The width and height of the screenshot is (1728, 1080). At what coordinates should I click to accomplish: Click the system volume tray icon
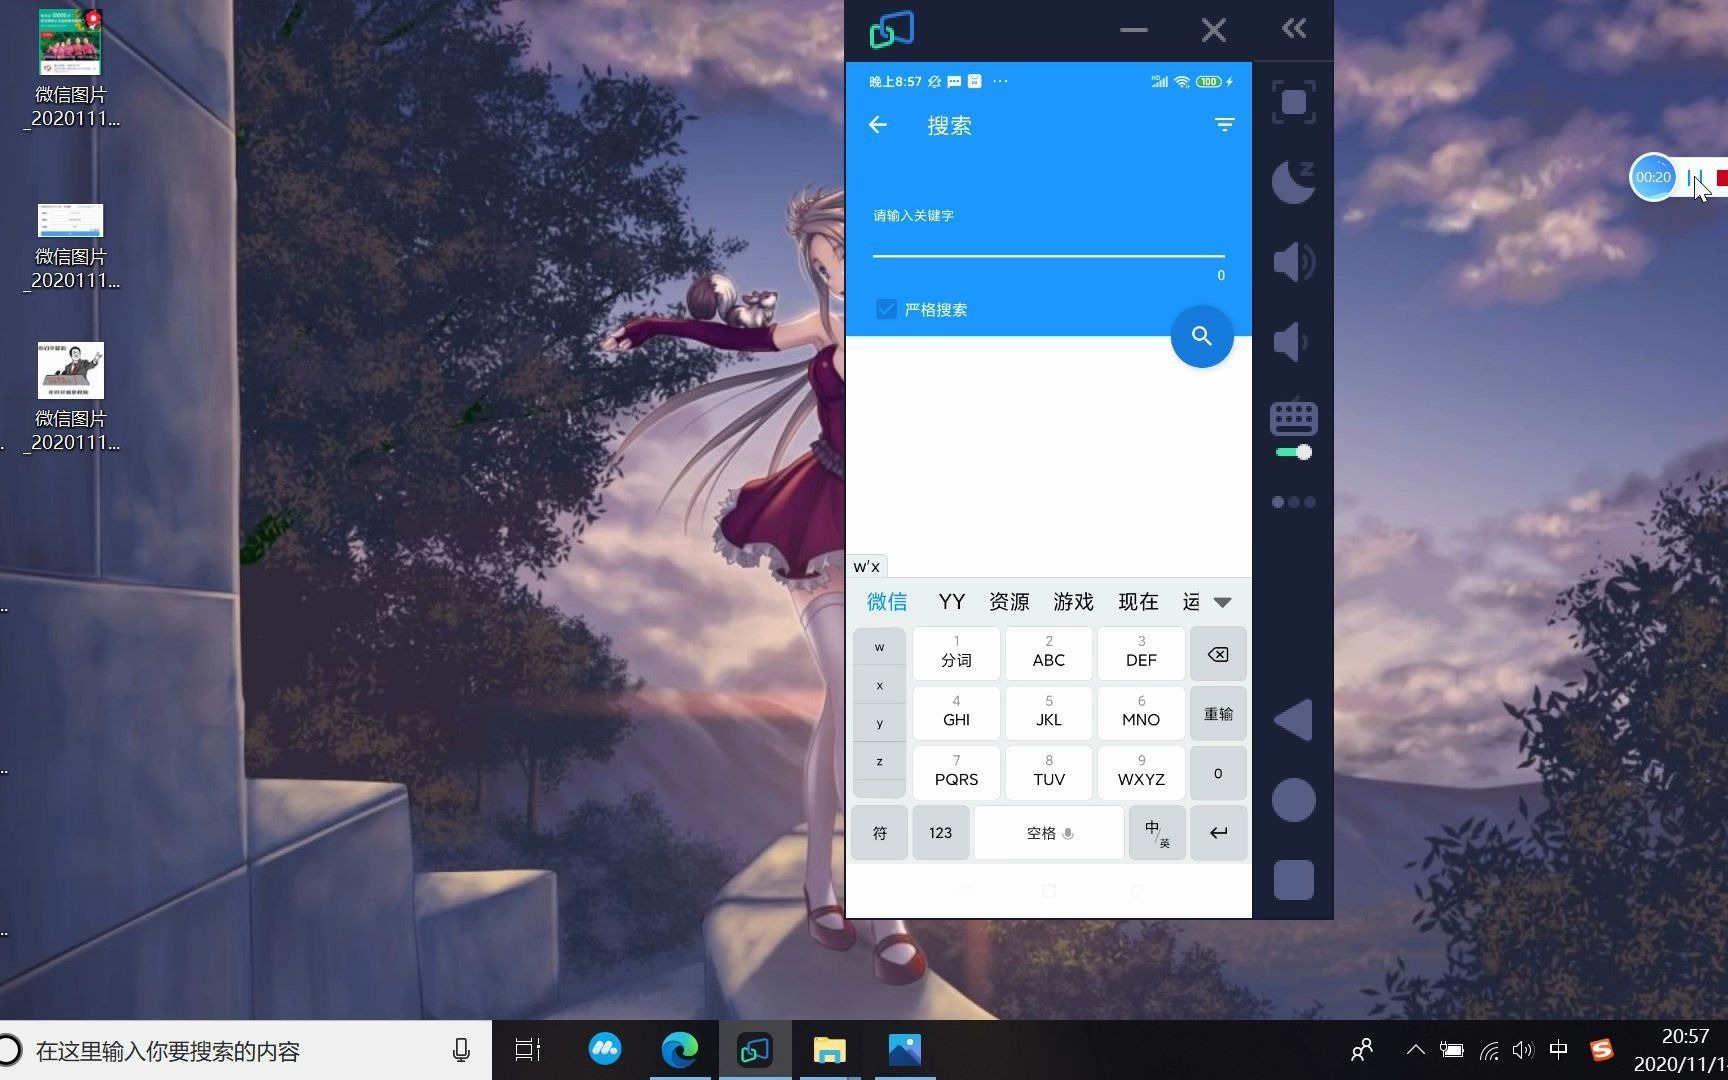(1523, 1050)
